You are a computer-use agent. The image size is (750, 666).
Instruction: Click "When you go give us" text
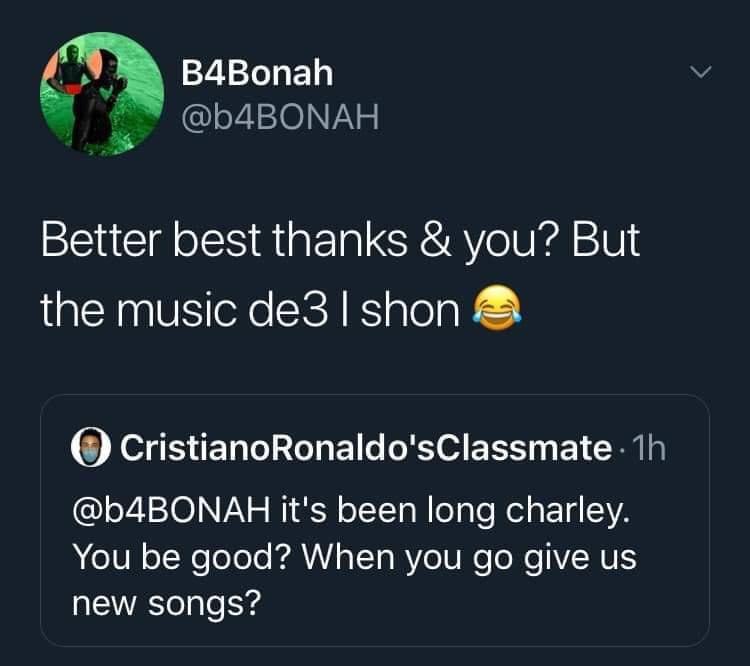tap(469, 558)
